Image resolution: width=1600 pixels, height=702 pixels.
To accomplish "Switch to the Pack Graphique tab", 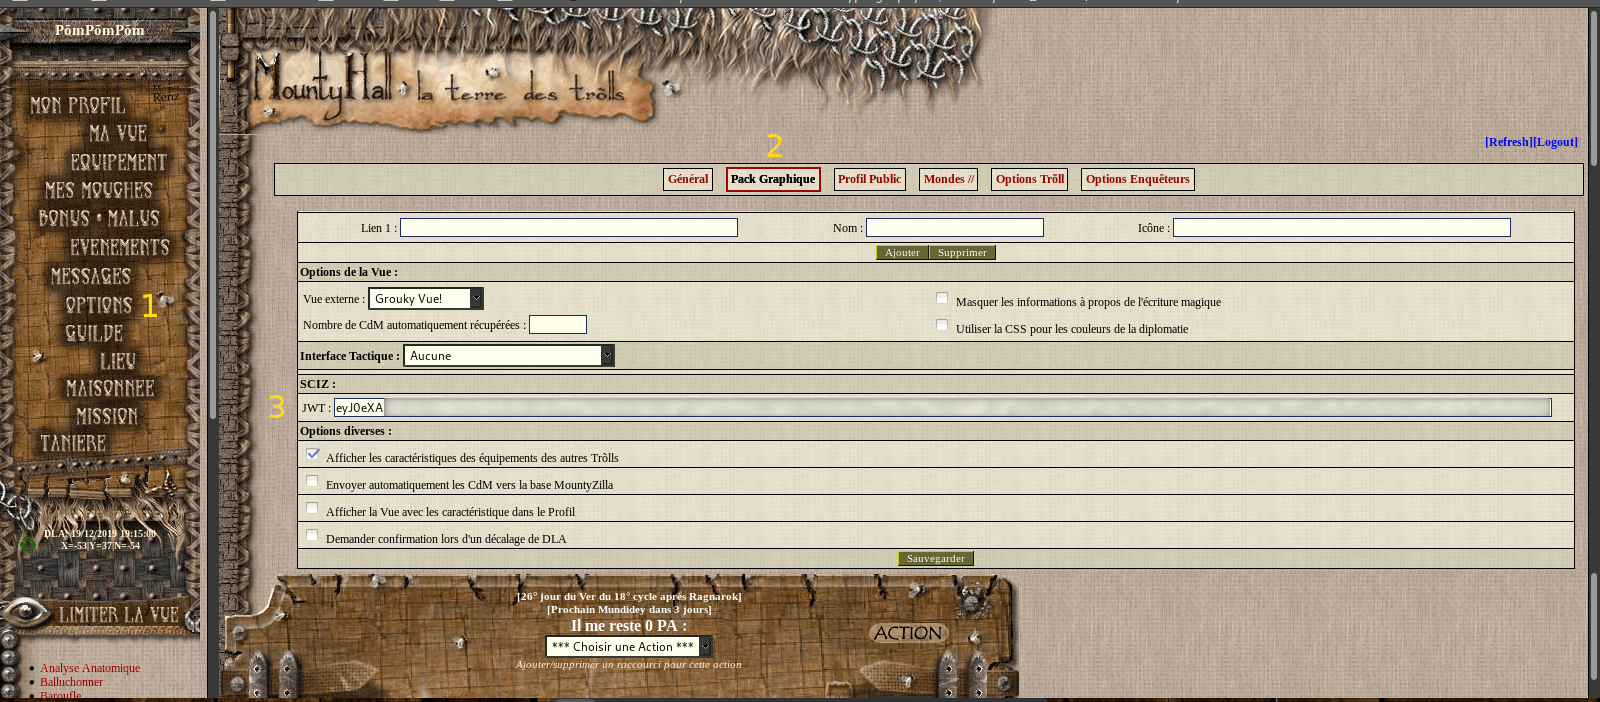I will [773, 179].
